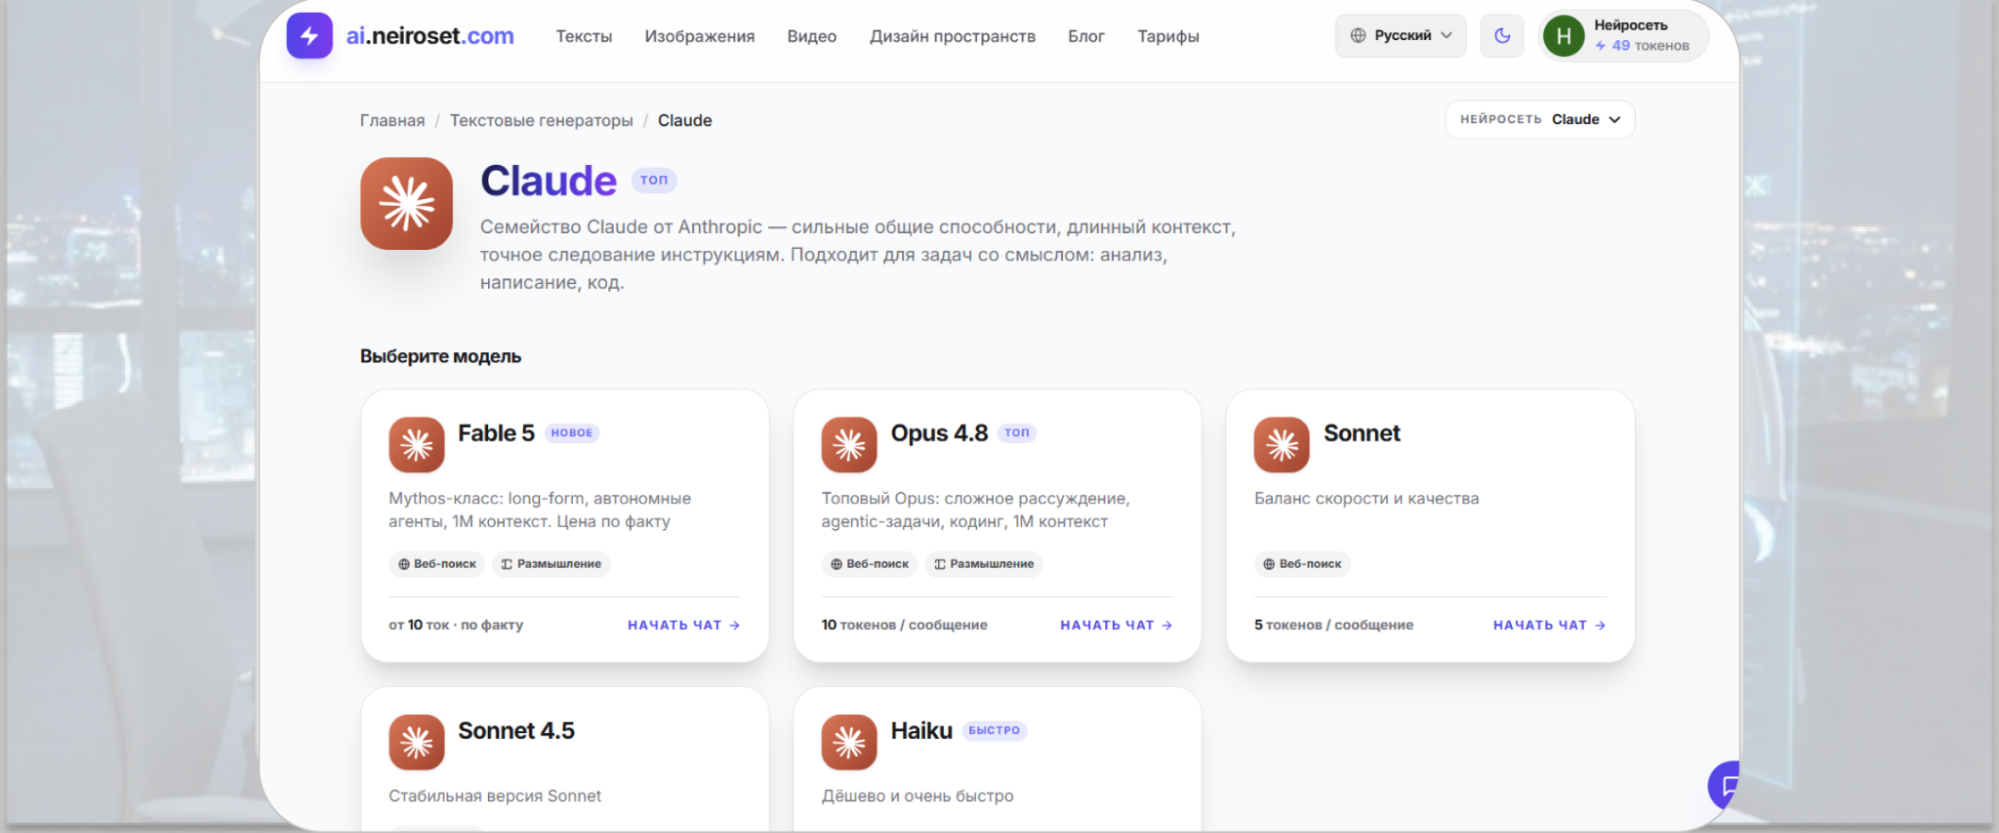The width and height of the screenshot is (1999, 833).
Task: Click Веб-поиск tag on Opus 4.8 card
Action: (870, 564)
